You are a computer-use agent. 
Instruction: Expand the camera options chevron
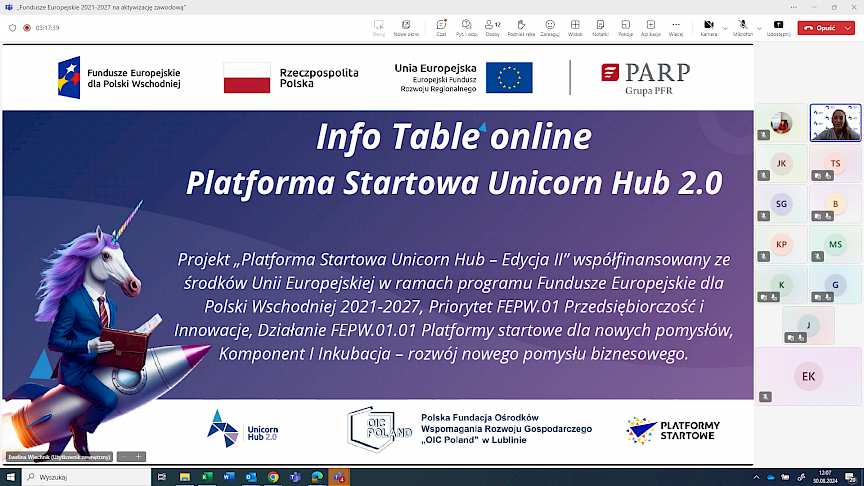click(x=725, y=28)
